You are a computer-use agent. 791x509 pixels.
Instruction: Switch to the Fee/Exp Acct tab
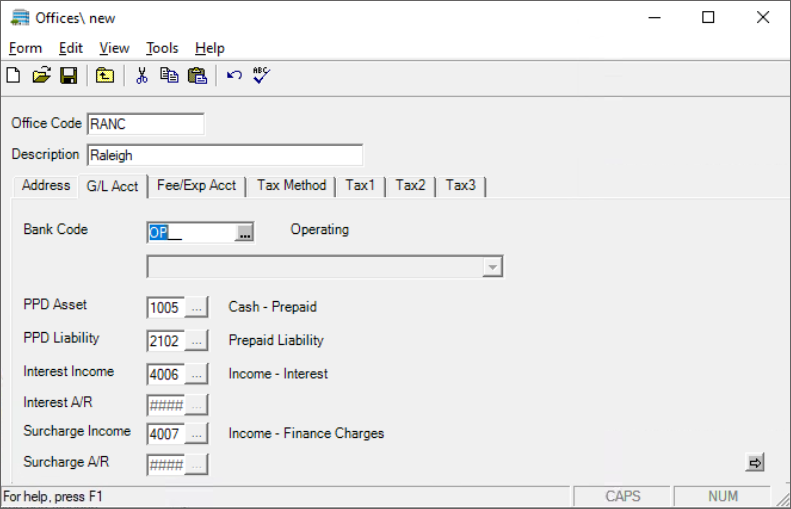click(x=197, y=186)
